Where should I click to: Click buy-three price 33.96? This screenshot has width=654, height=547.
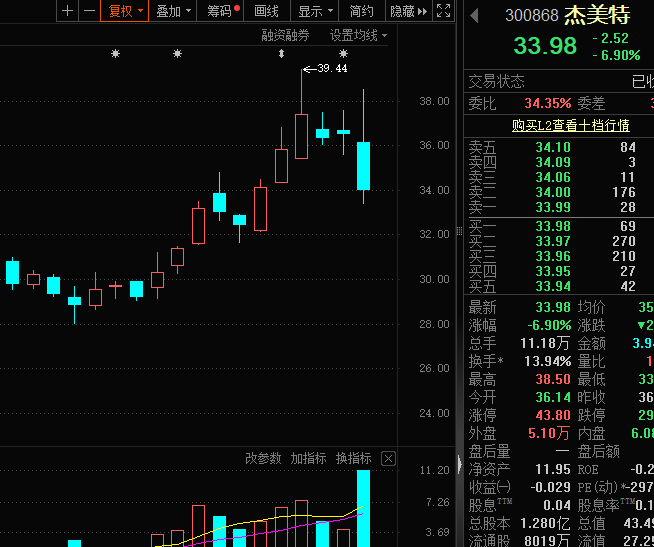click(x=553, y=256)
